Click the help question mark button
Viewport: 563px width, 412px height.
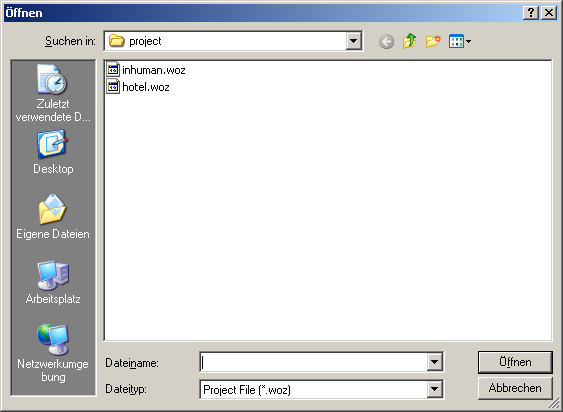coord(531,13)
